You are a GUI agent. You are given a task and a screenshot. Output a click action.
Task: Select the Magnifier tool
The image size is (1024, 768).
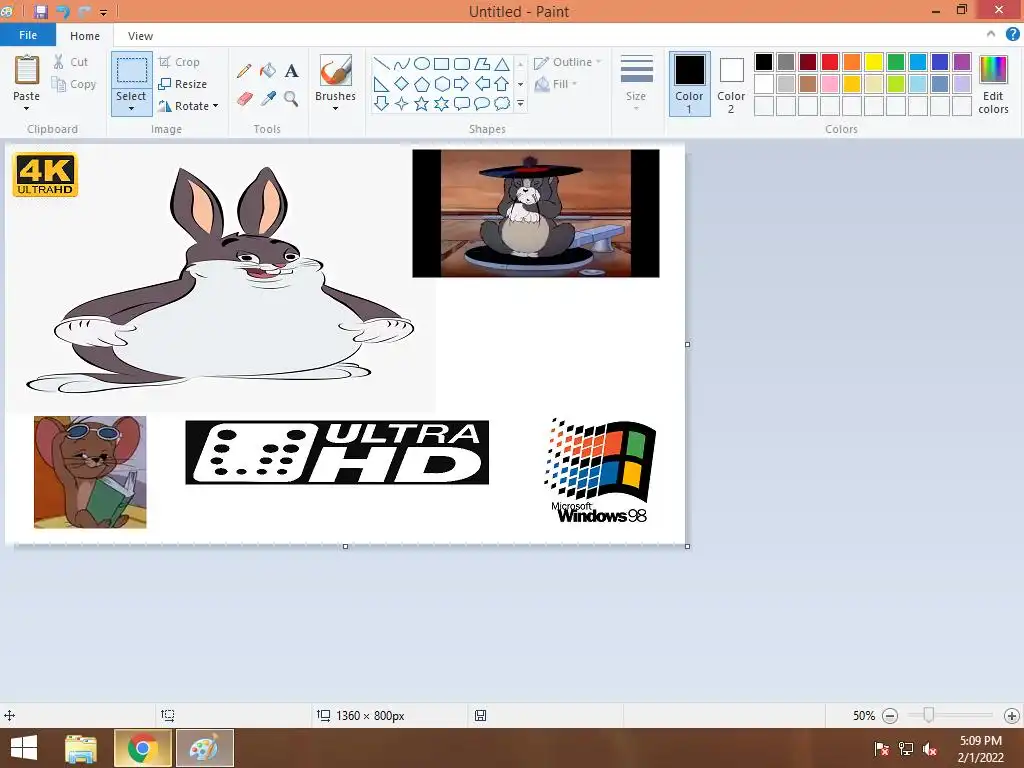point(291,99)
